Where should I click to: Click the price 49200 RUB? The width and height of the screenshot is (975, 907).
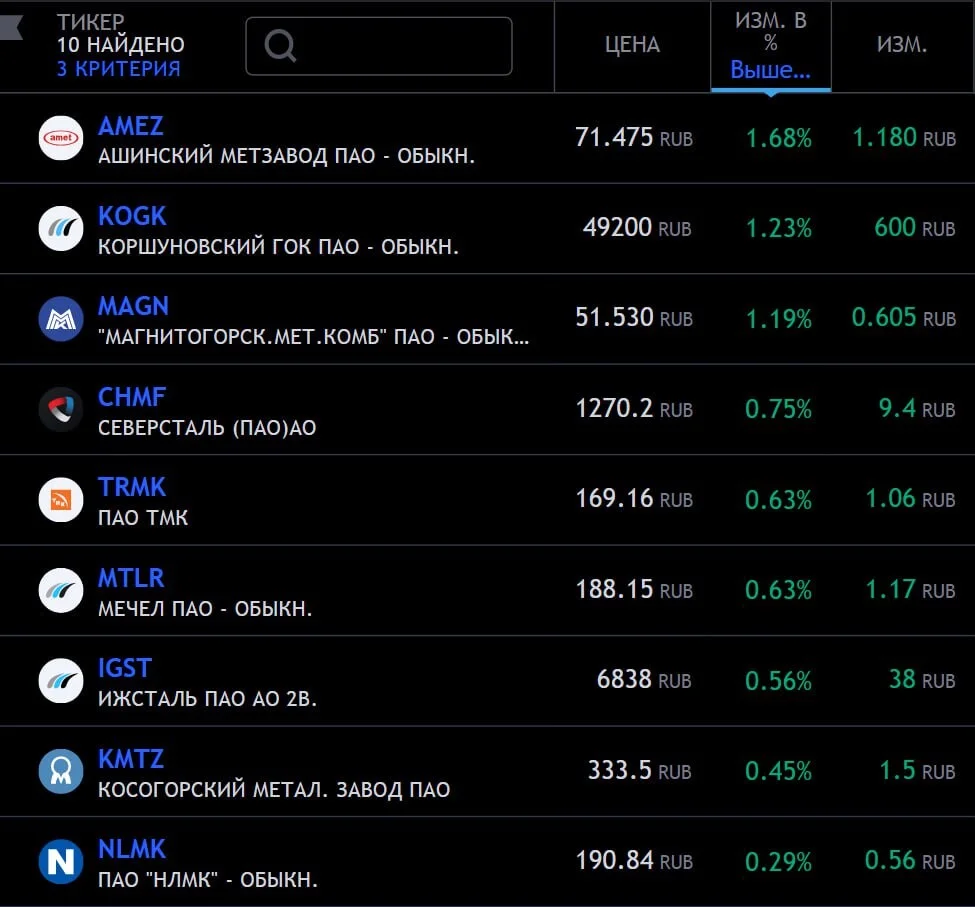coord(637,228)
